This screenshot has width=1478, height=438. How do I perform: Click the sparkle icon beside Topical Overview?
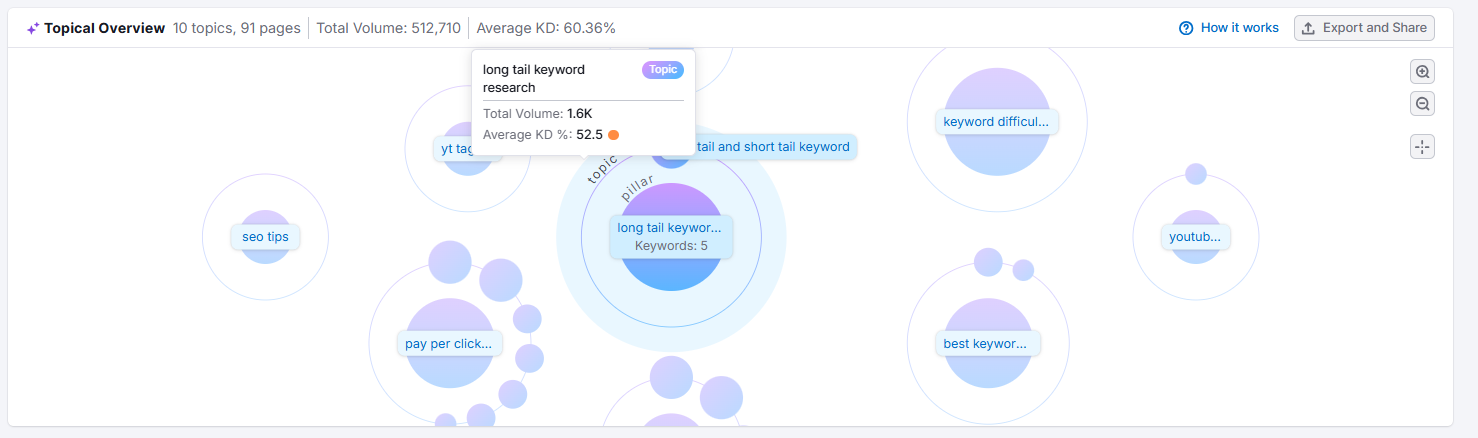coord(33,28)
